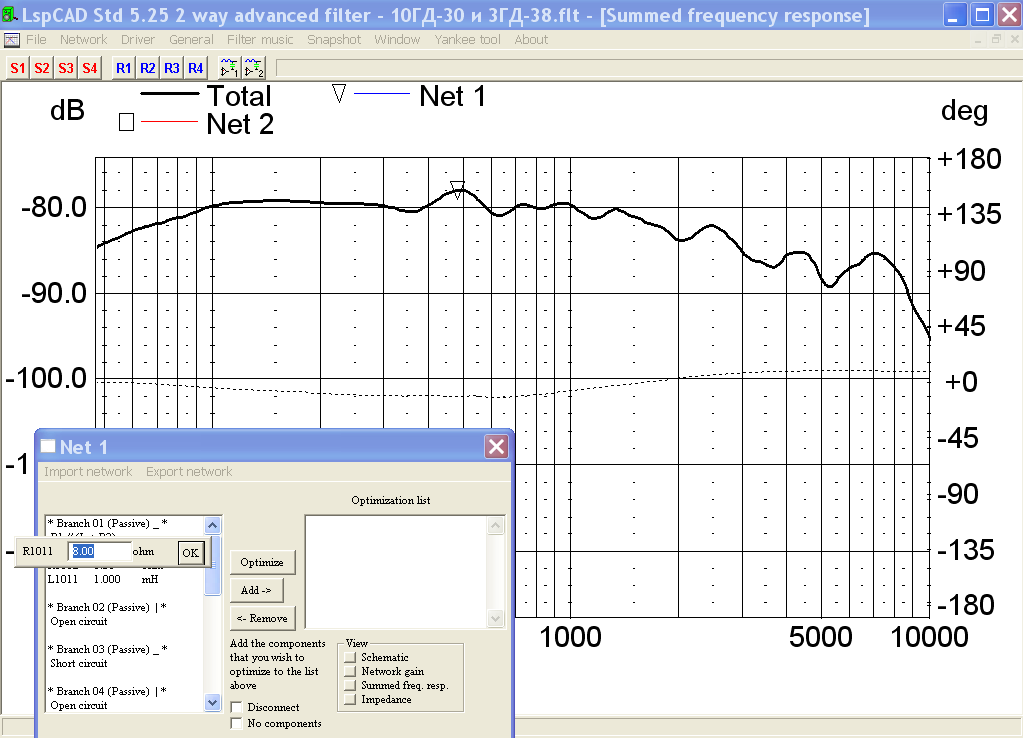Click the empty Optimization list box
Viewport: 1023px width, 738px height.
(x=397, y=572)
